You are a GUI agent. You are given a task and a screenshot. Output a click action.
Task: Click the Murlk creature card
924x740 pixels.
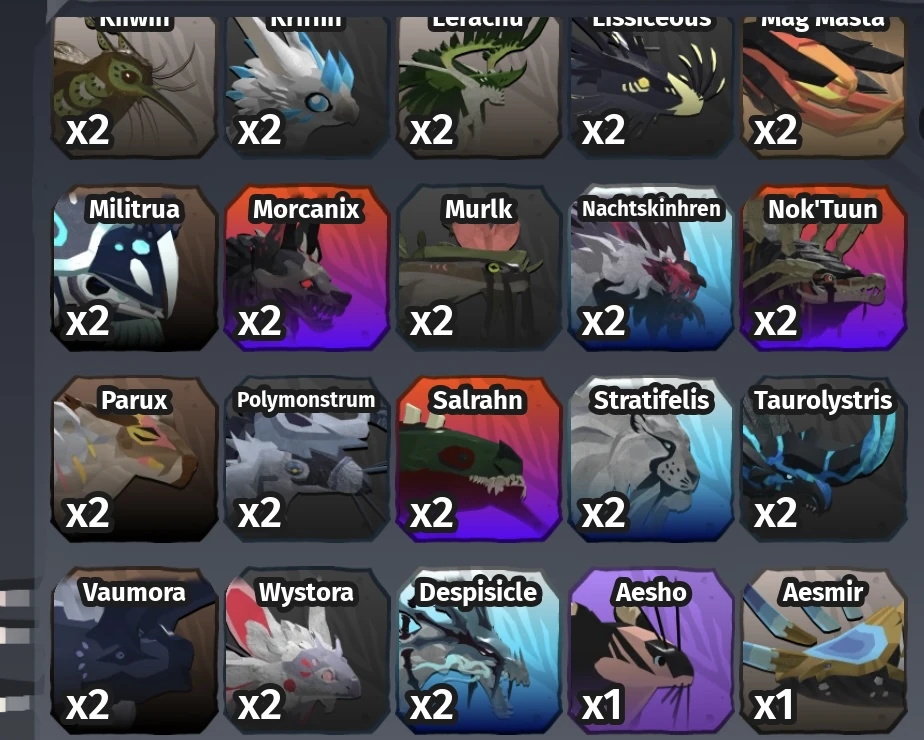click(478, 268)
